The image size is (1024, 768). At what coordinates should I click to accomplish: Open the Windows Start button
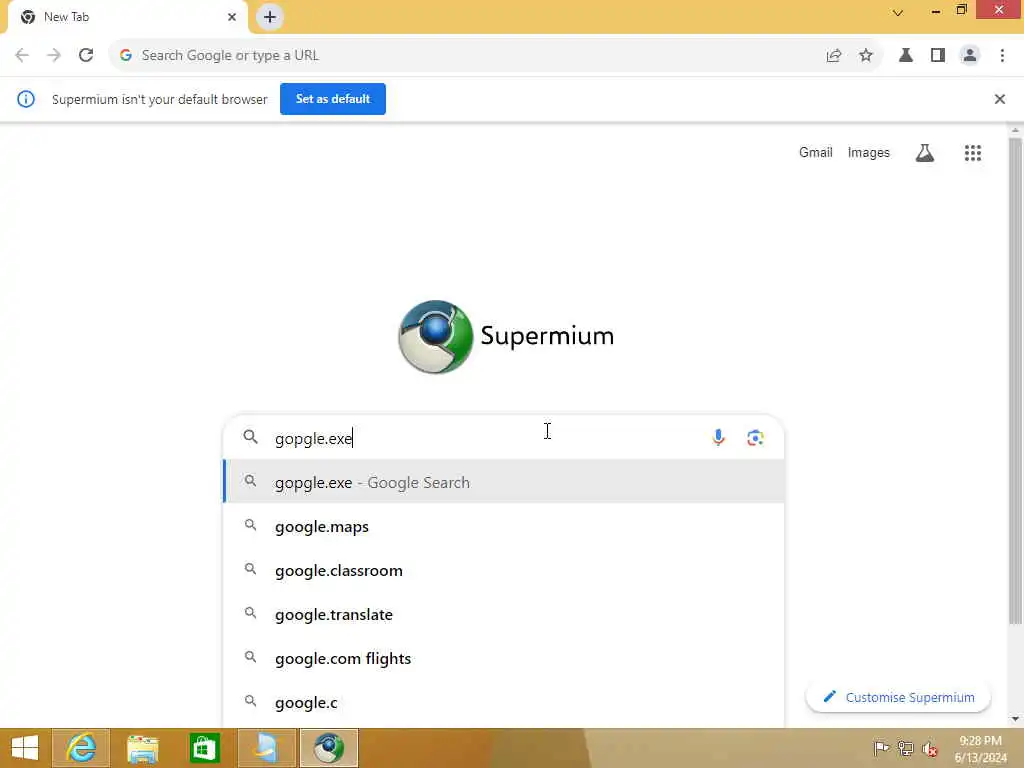(25, 748)
